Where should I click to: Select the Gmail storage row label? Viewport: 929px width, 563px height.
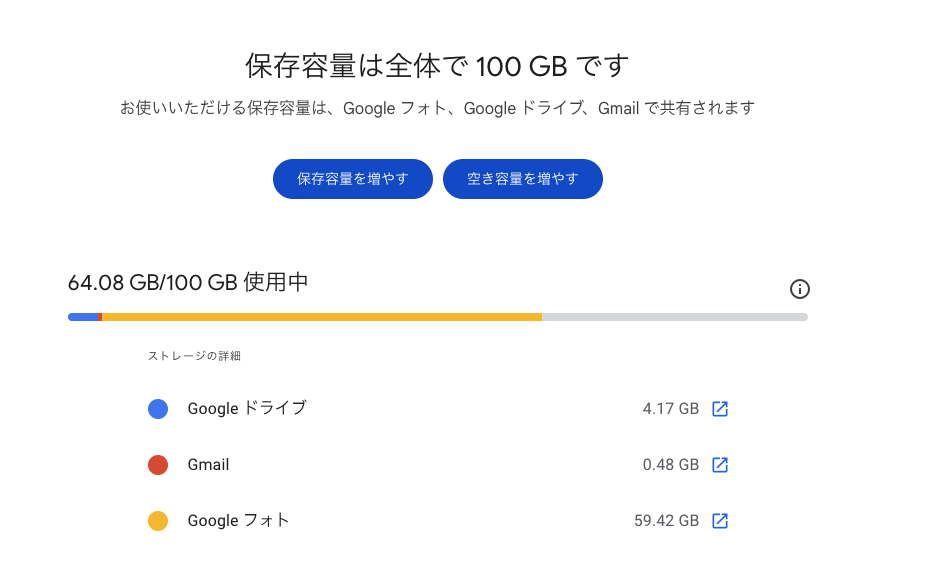click(x=208, y=465)
